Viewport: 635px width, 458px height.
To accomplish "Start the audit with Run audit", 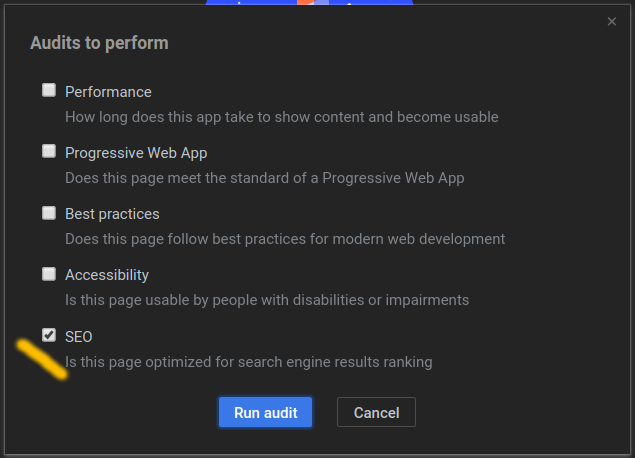I will [x=266, y=412].
